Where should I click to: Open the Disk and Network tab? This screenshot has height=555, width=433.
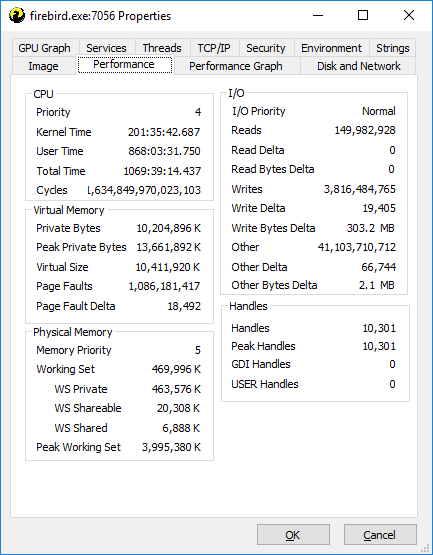tap(359, 66)
